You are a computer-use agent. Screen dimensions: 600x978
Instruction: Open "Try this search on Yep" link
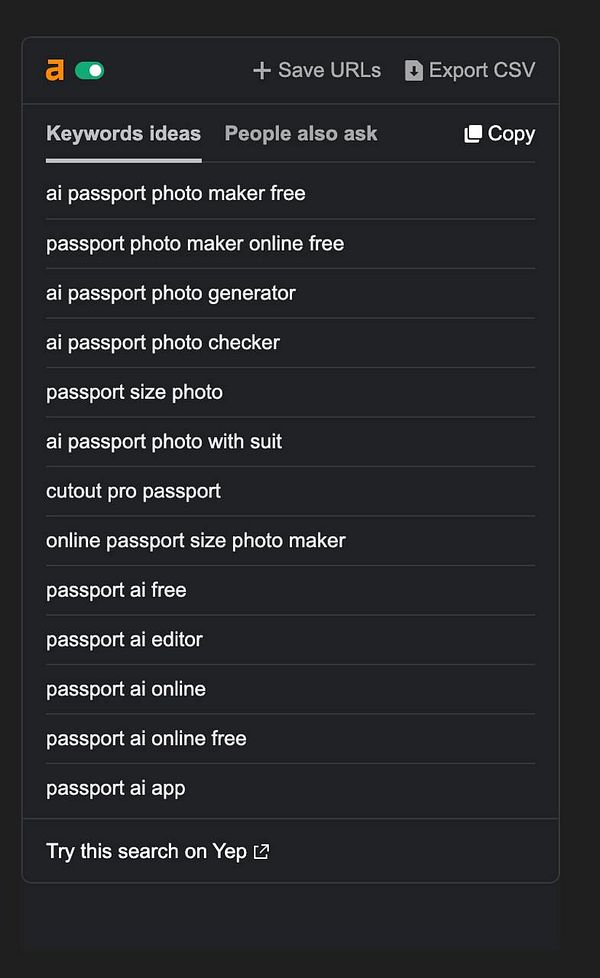click(145, 851)
